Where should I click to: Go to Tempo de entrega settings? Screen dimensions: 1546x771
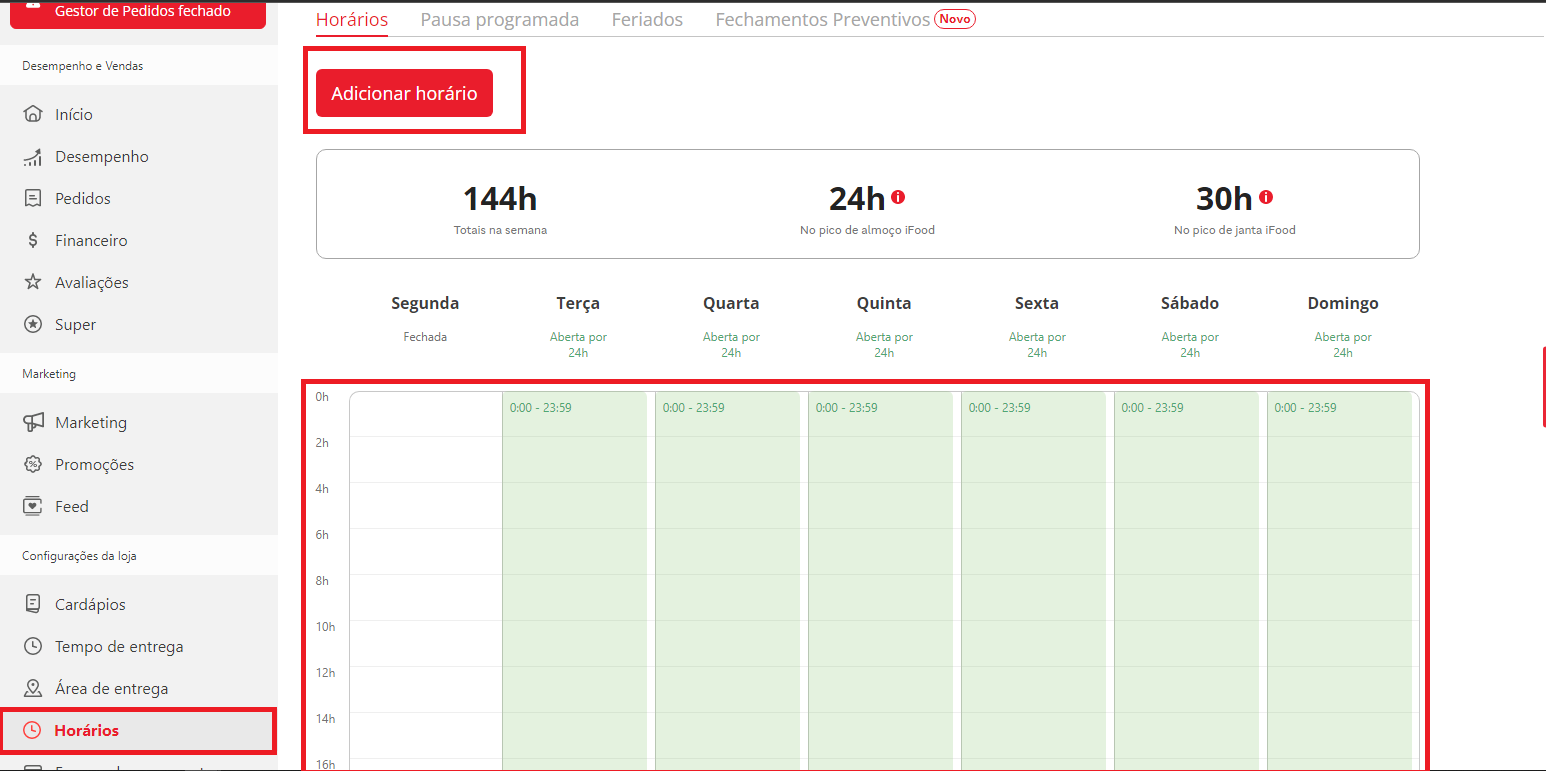pos(119,647)
